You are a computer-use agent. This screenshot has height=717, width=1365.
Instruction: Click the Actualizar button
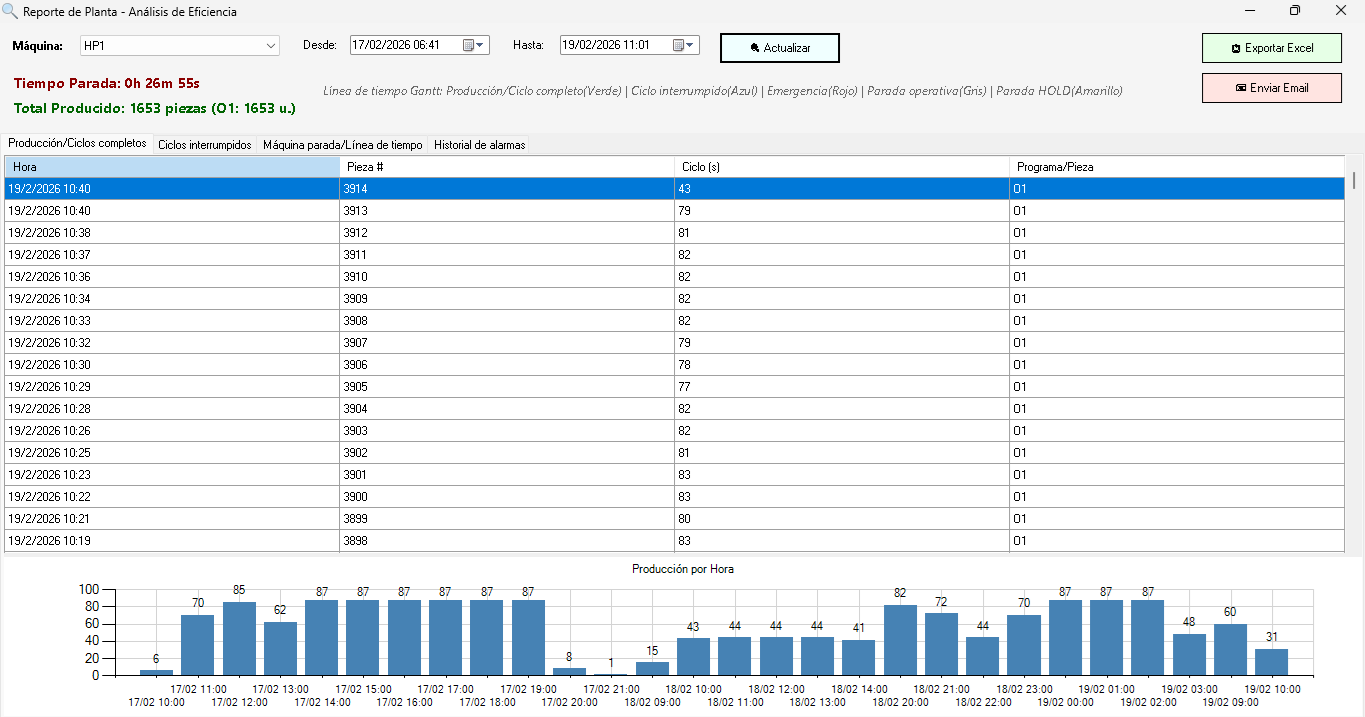tap(780, 48)
